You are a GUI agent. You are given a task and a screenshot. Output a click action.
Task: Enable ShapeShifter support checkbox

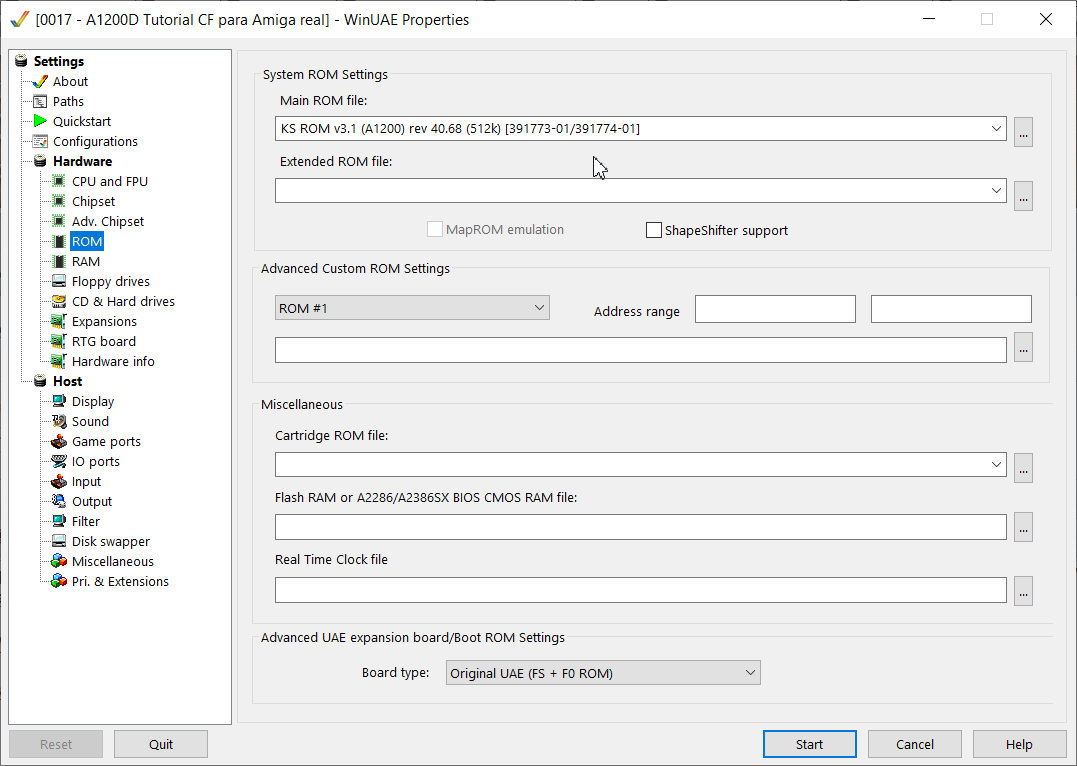tap(654, 230)
